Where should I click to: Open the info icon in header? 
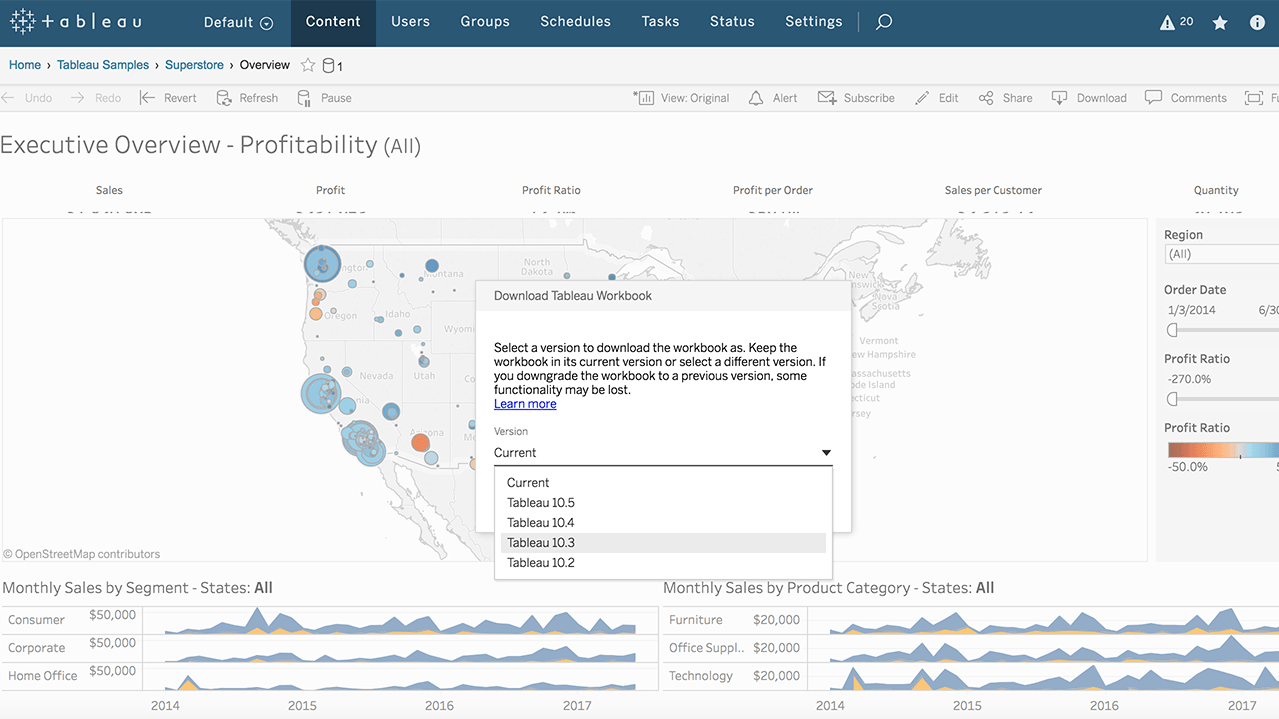point(1258,22)
